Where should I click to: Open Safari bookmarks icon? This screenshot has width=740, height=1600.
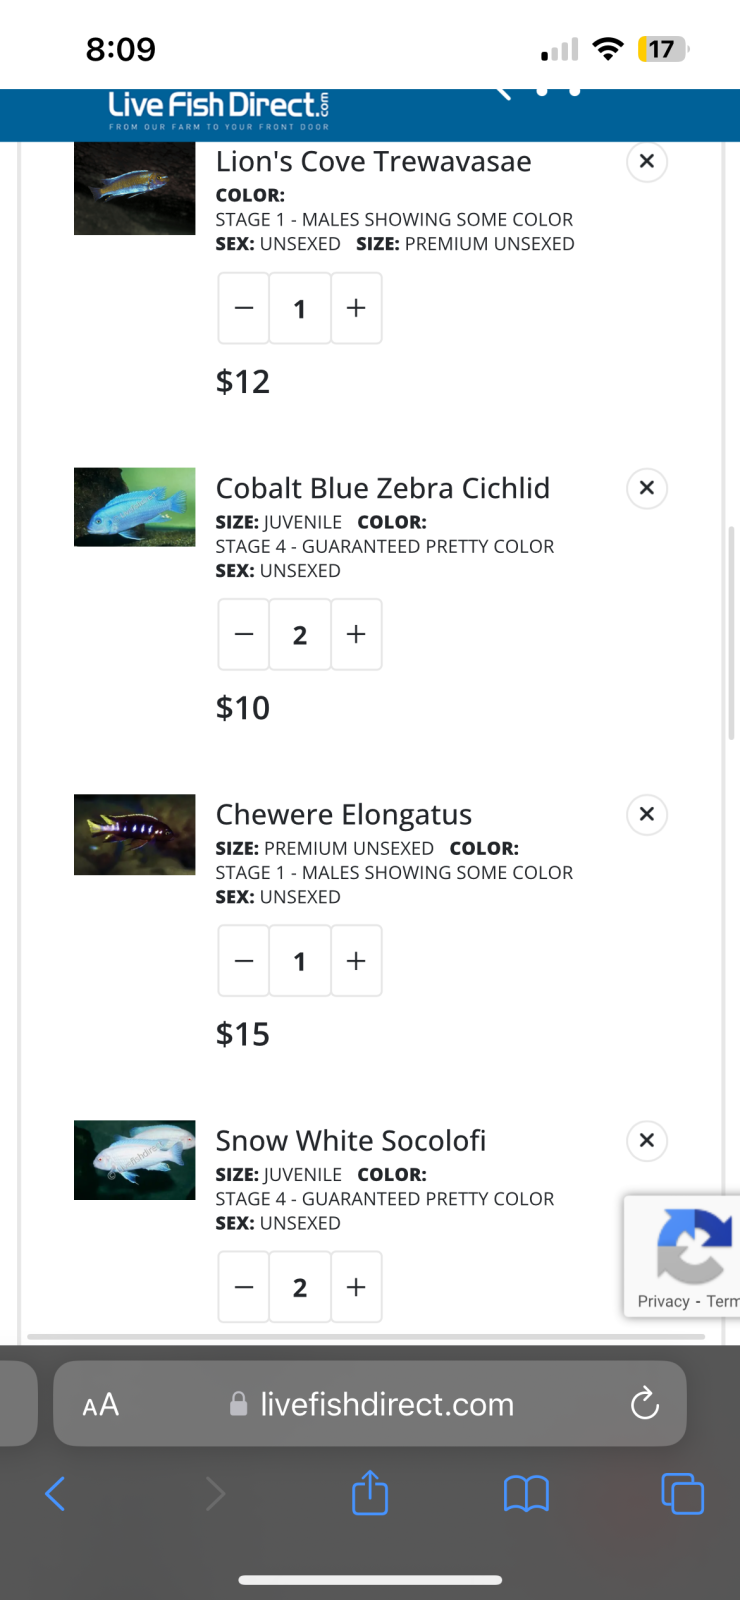click(526, 1494)
